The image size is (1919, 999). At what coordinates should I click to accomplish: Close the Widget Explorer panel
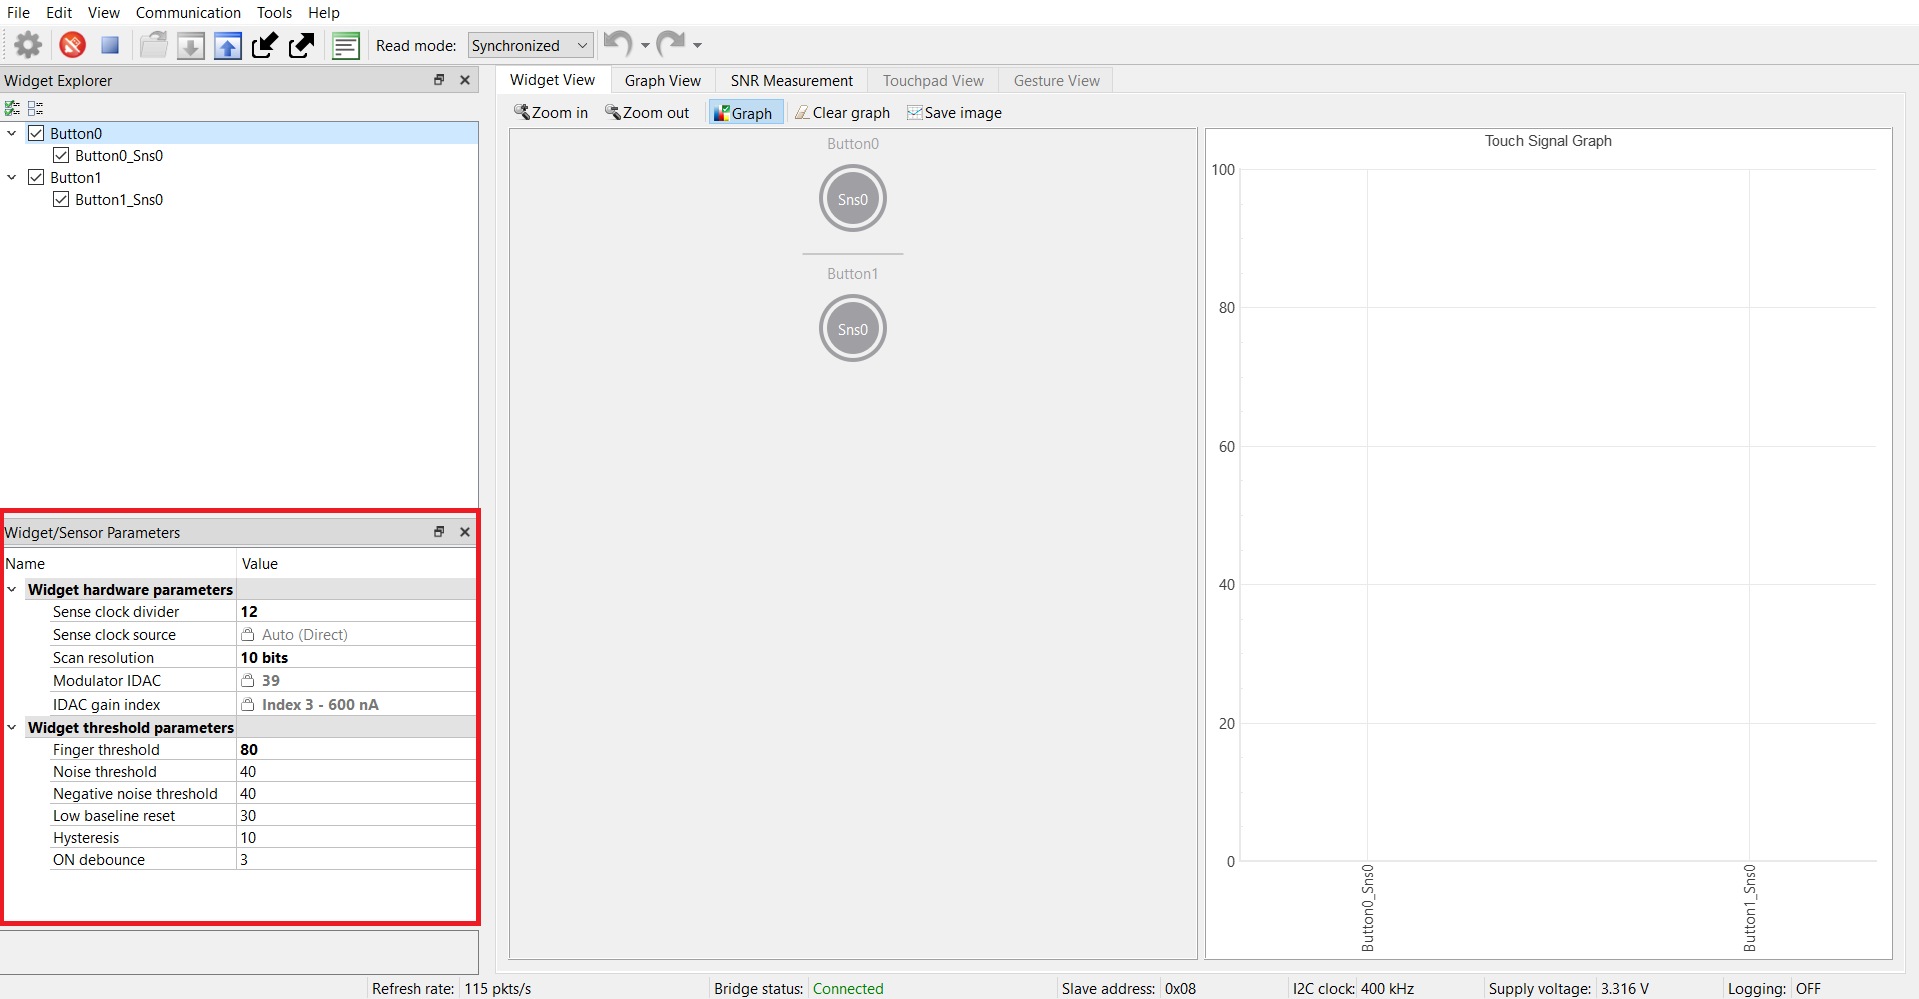point(465,80)
